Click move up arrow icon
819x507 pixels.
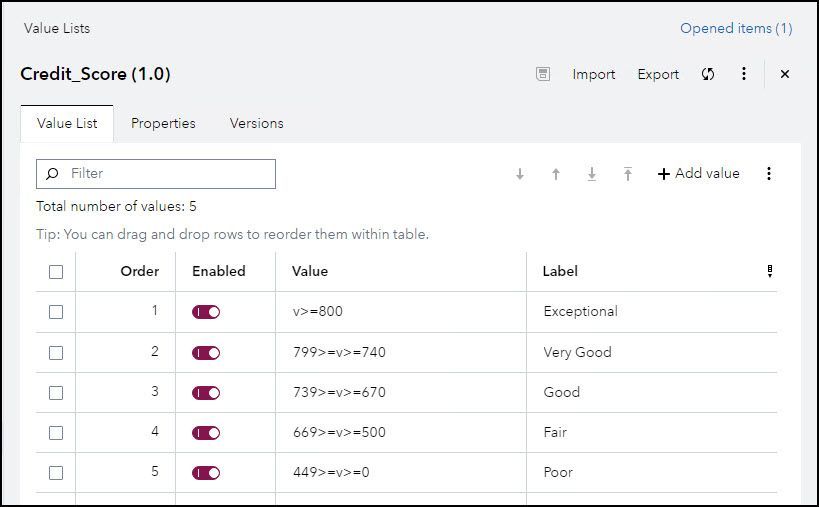coord(556,174)
